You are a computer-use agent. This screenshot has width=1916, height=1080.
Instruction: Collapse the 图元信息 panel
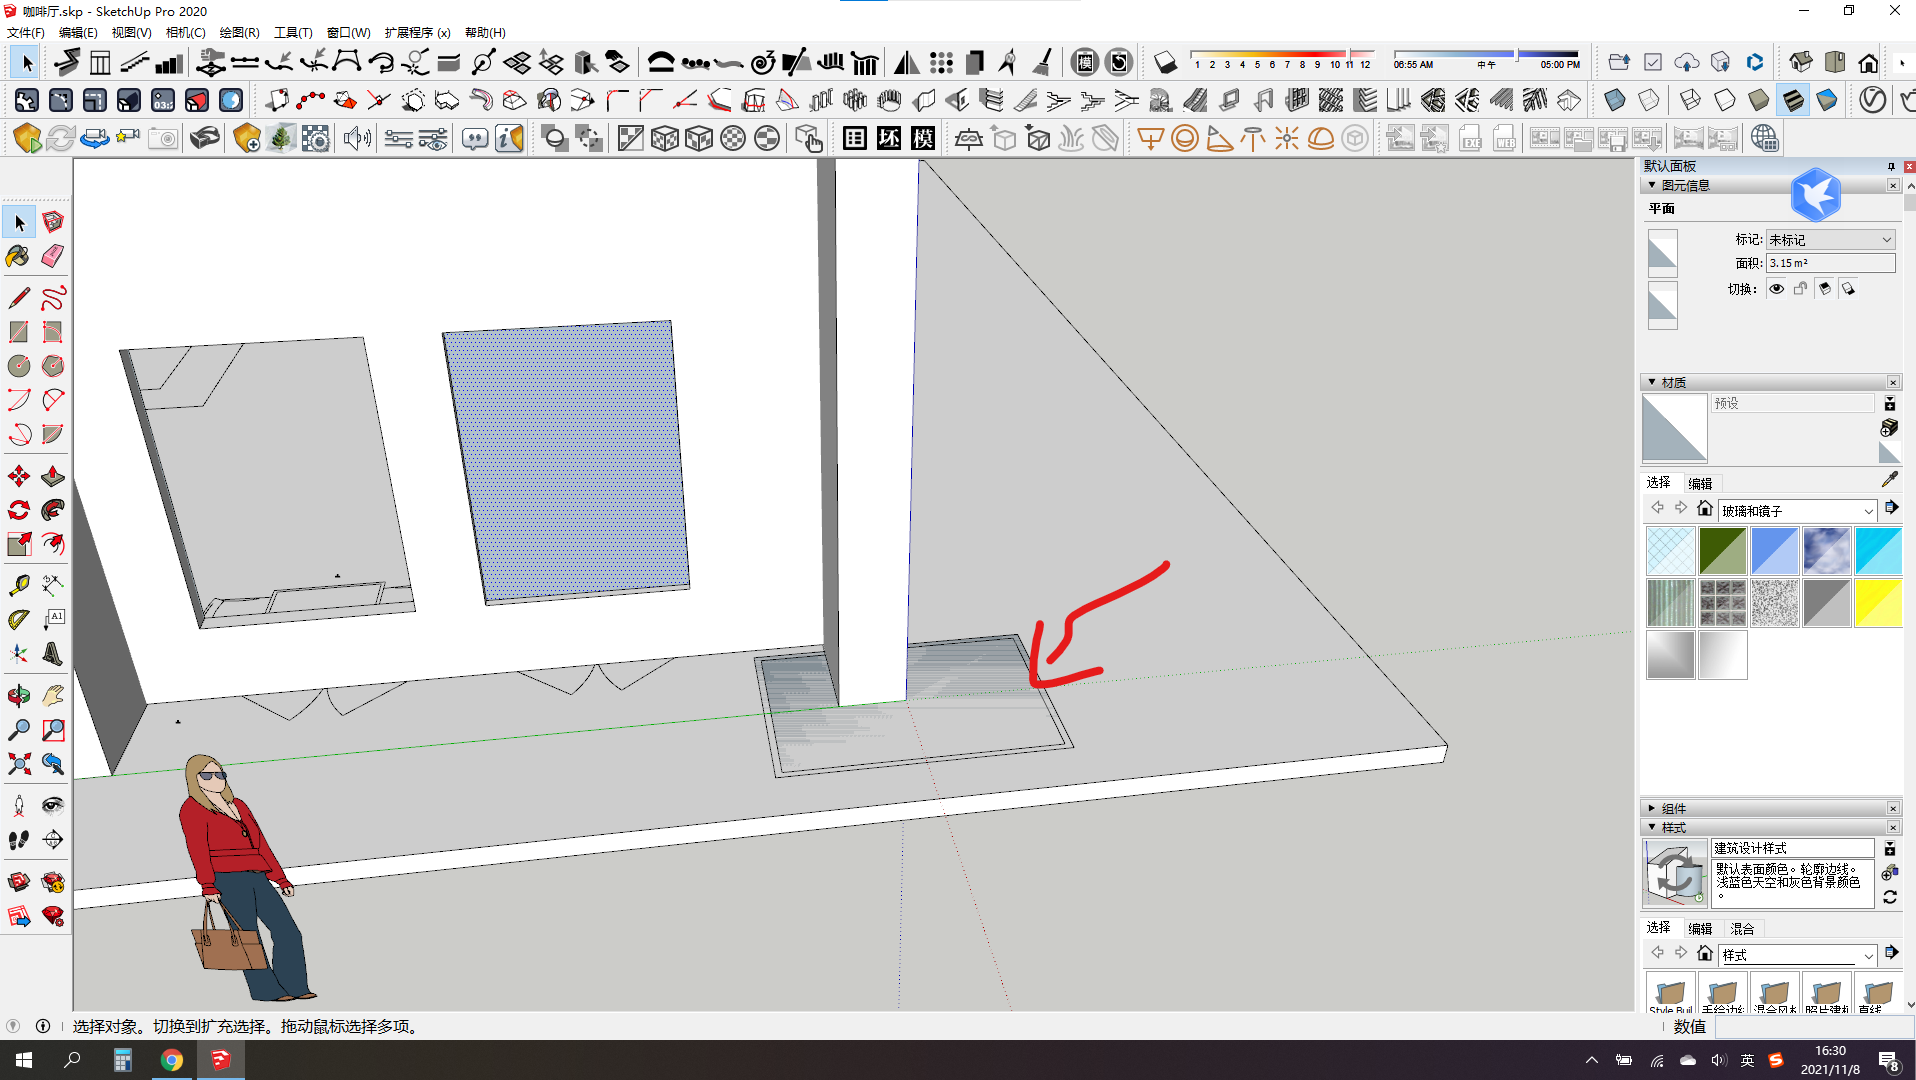pyautogui.click(x=1652, y=186)
